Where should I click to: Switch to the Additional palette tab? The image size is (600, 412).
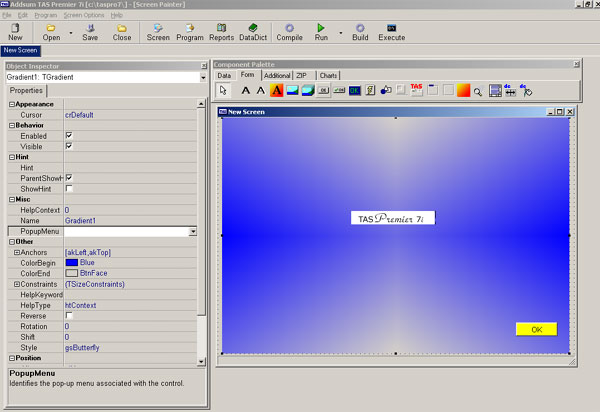click(x=277, y=75)
